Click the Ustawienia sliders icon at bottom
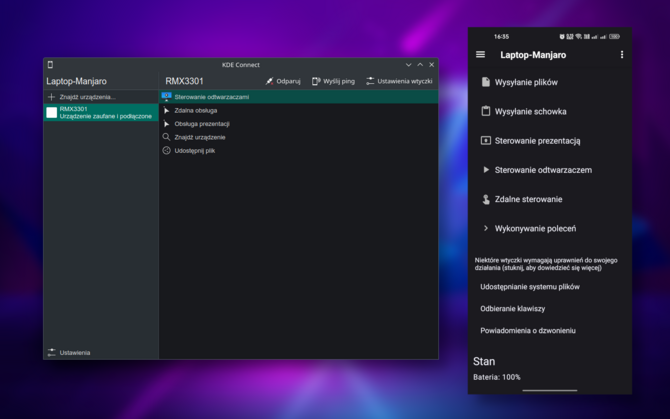 pos(52,352)
